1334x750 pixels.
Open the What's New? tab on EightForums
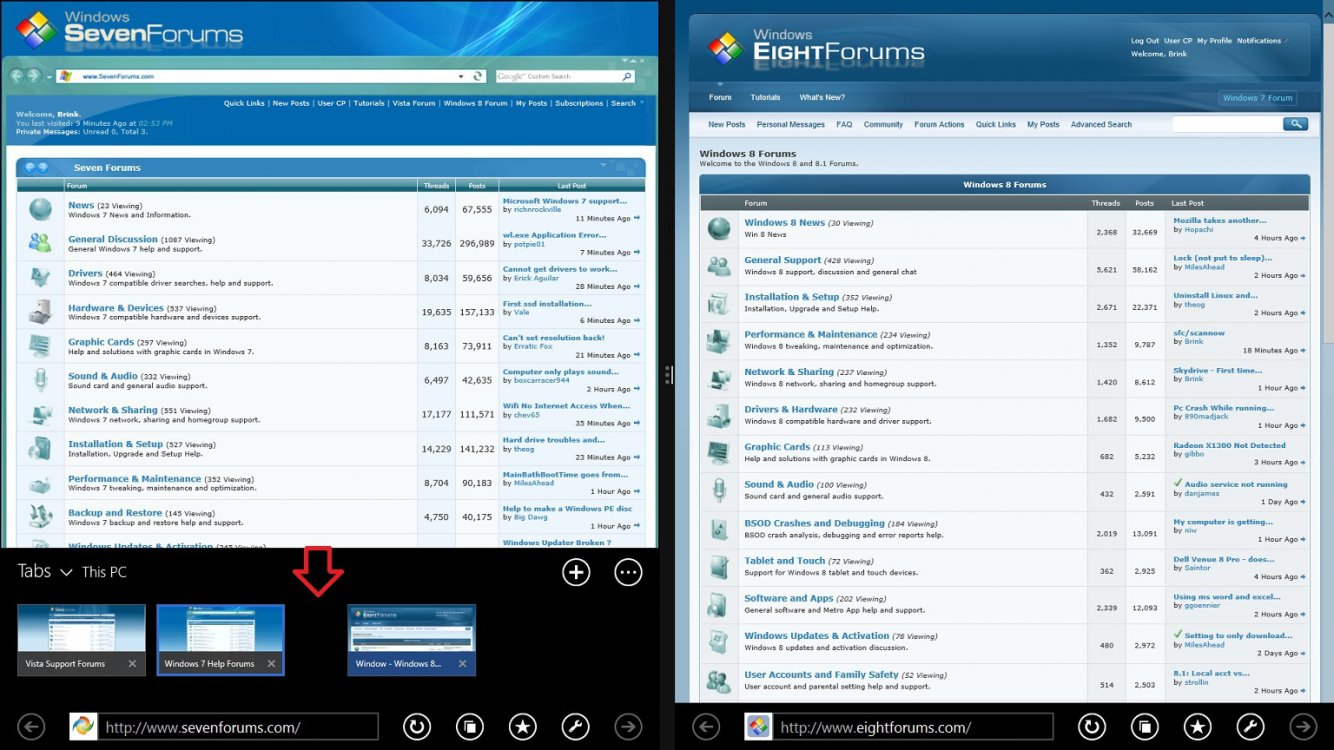point(820,97)
